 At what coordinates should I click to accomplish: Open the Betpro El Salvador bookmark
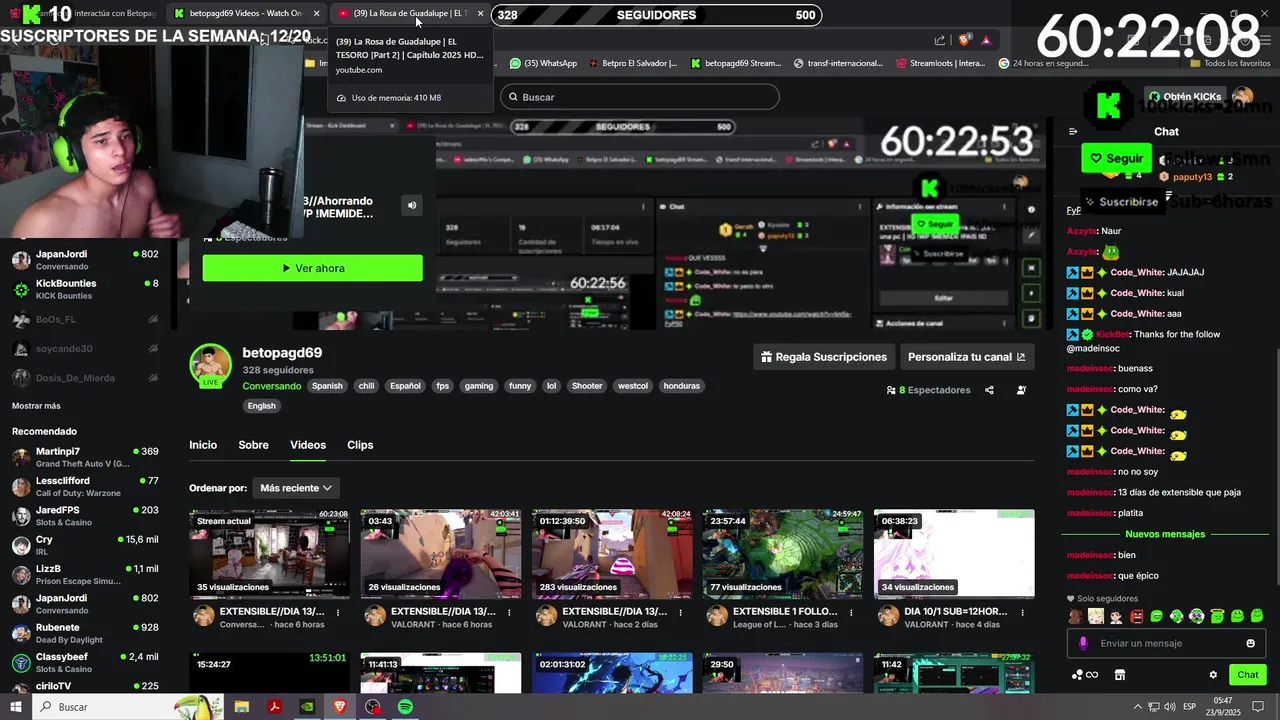[x=632, y=63]
